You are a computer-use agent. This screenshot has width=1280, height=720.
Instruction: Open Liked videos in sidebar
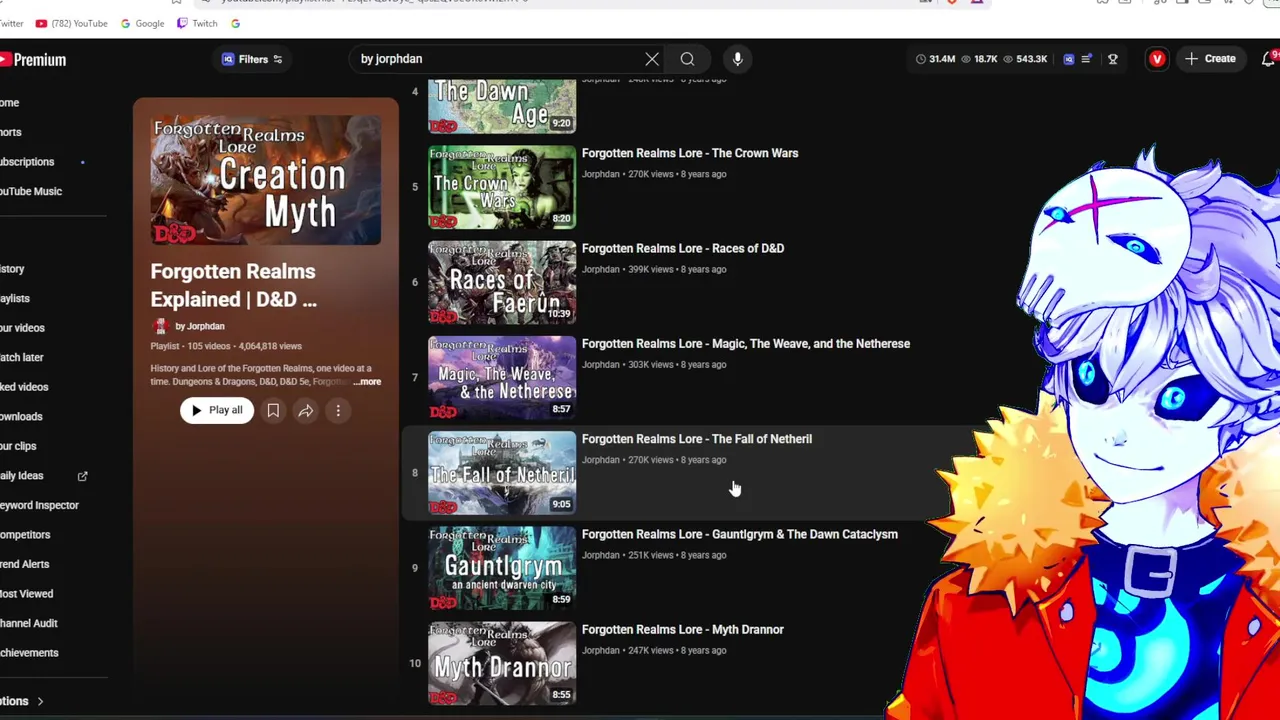25,386
